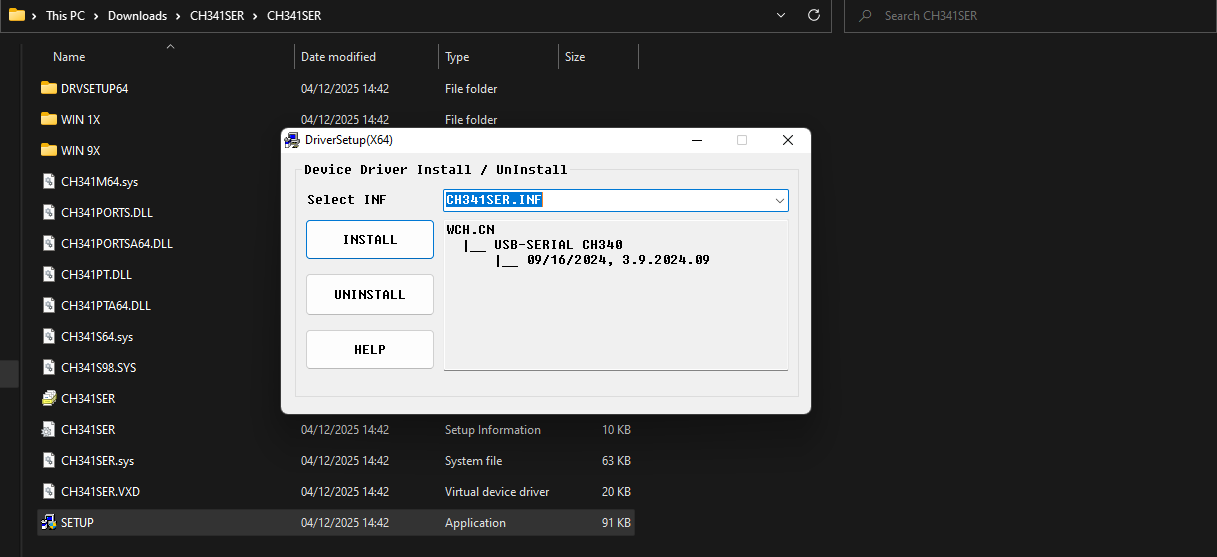This screenshot has height=557, width=1217.
Task: Select the CH341SER.VXD file icon
Action: (x=49, y=491)
